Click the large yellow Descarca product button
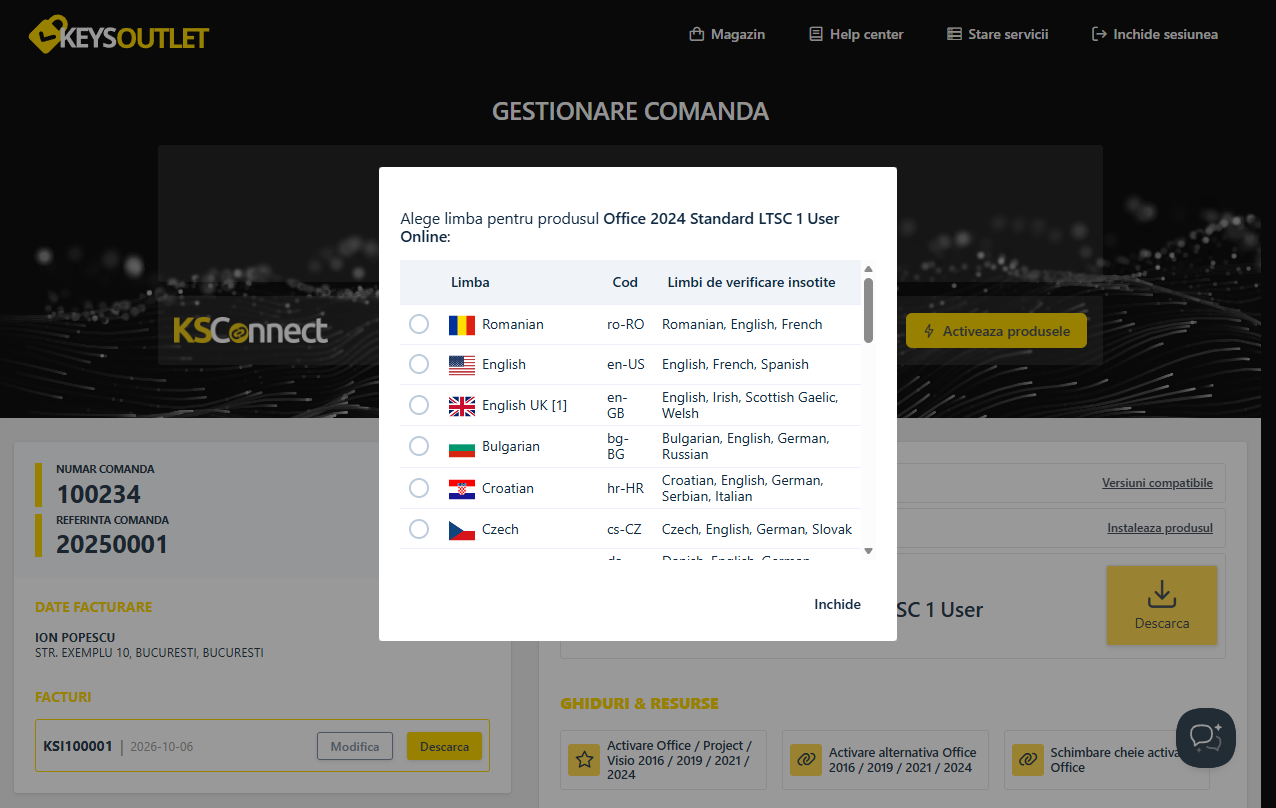The image size is (1276, 808). pos(1162,605)
